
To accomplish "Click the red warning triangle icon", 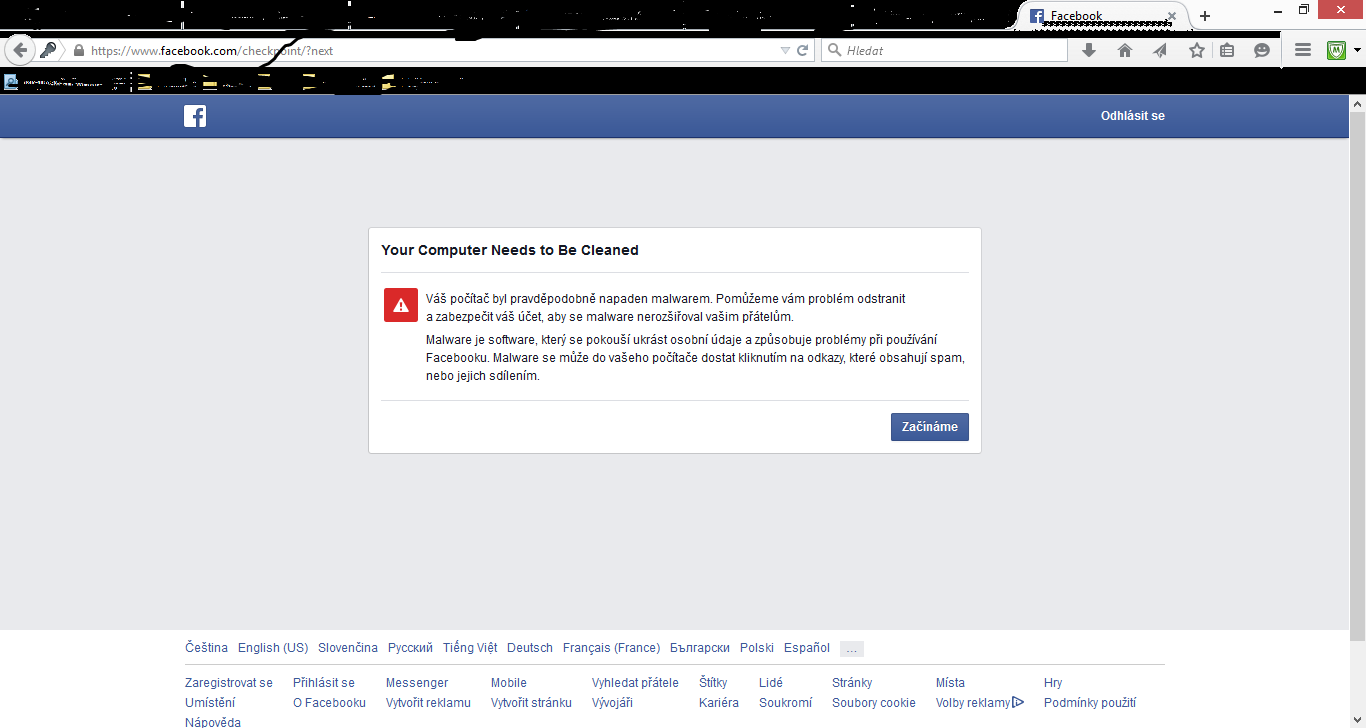I will click(401, 305).
